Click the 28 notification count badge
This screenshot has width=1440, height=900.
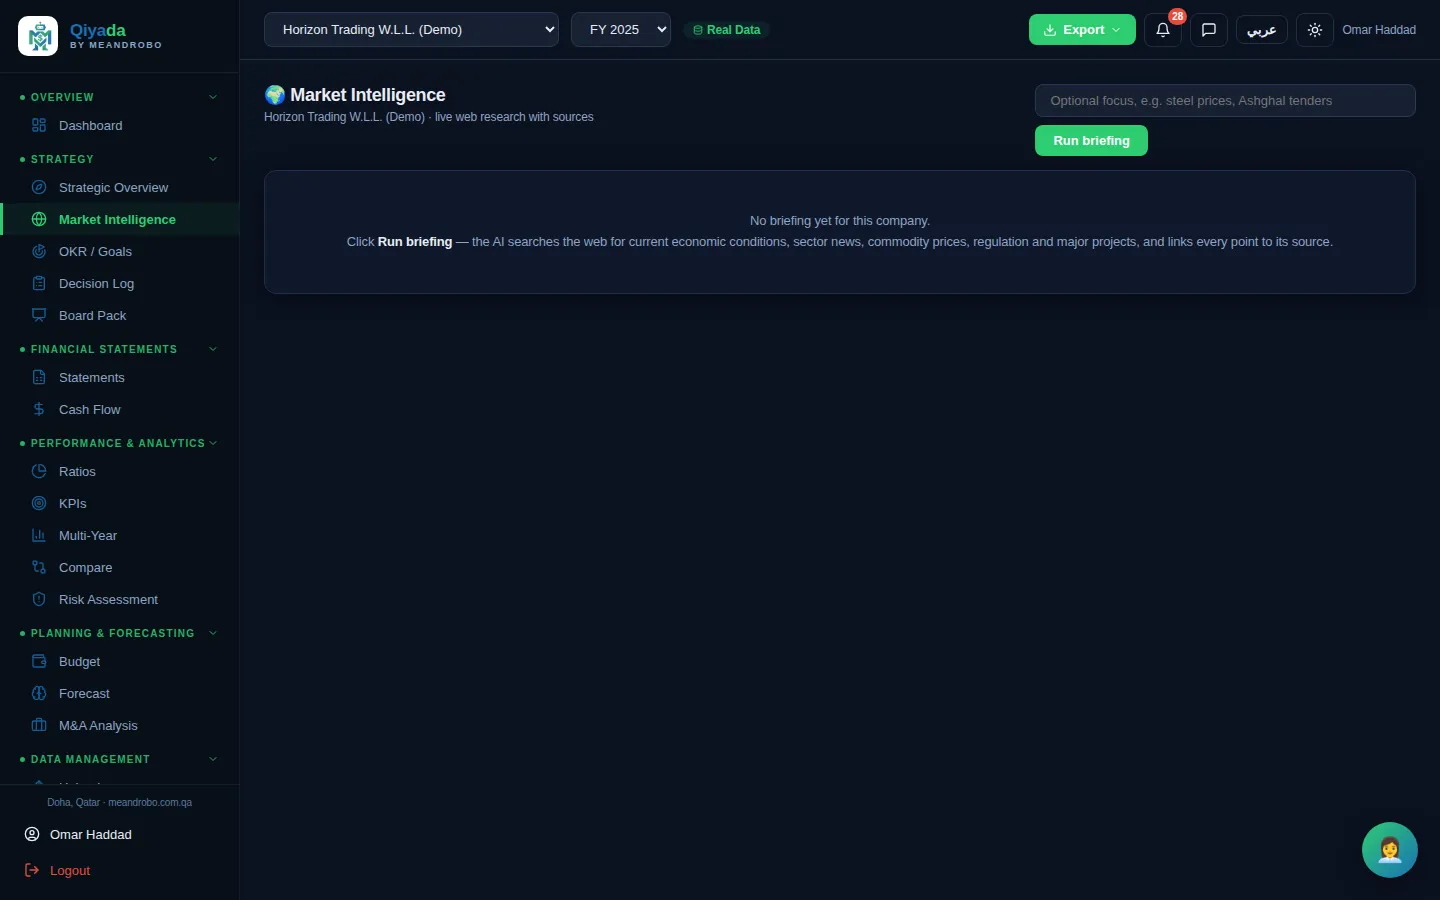(x=1177, y=16)
